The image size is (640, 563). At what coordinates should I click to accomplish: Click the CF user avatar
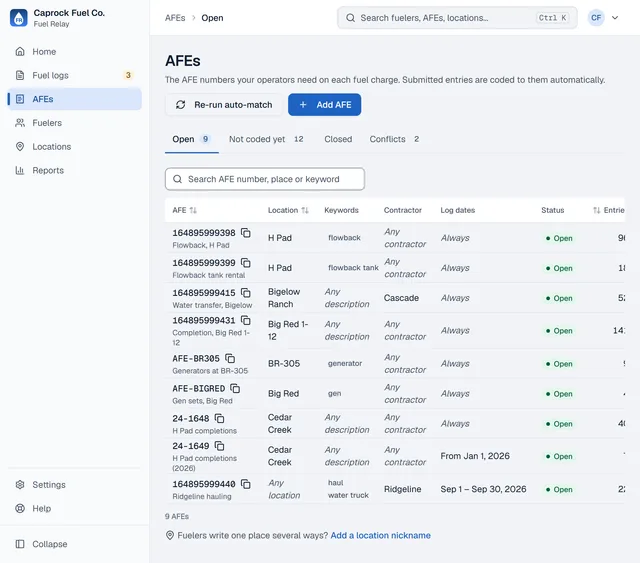pyautogui.click(x=596, y=18)
